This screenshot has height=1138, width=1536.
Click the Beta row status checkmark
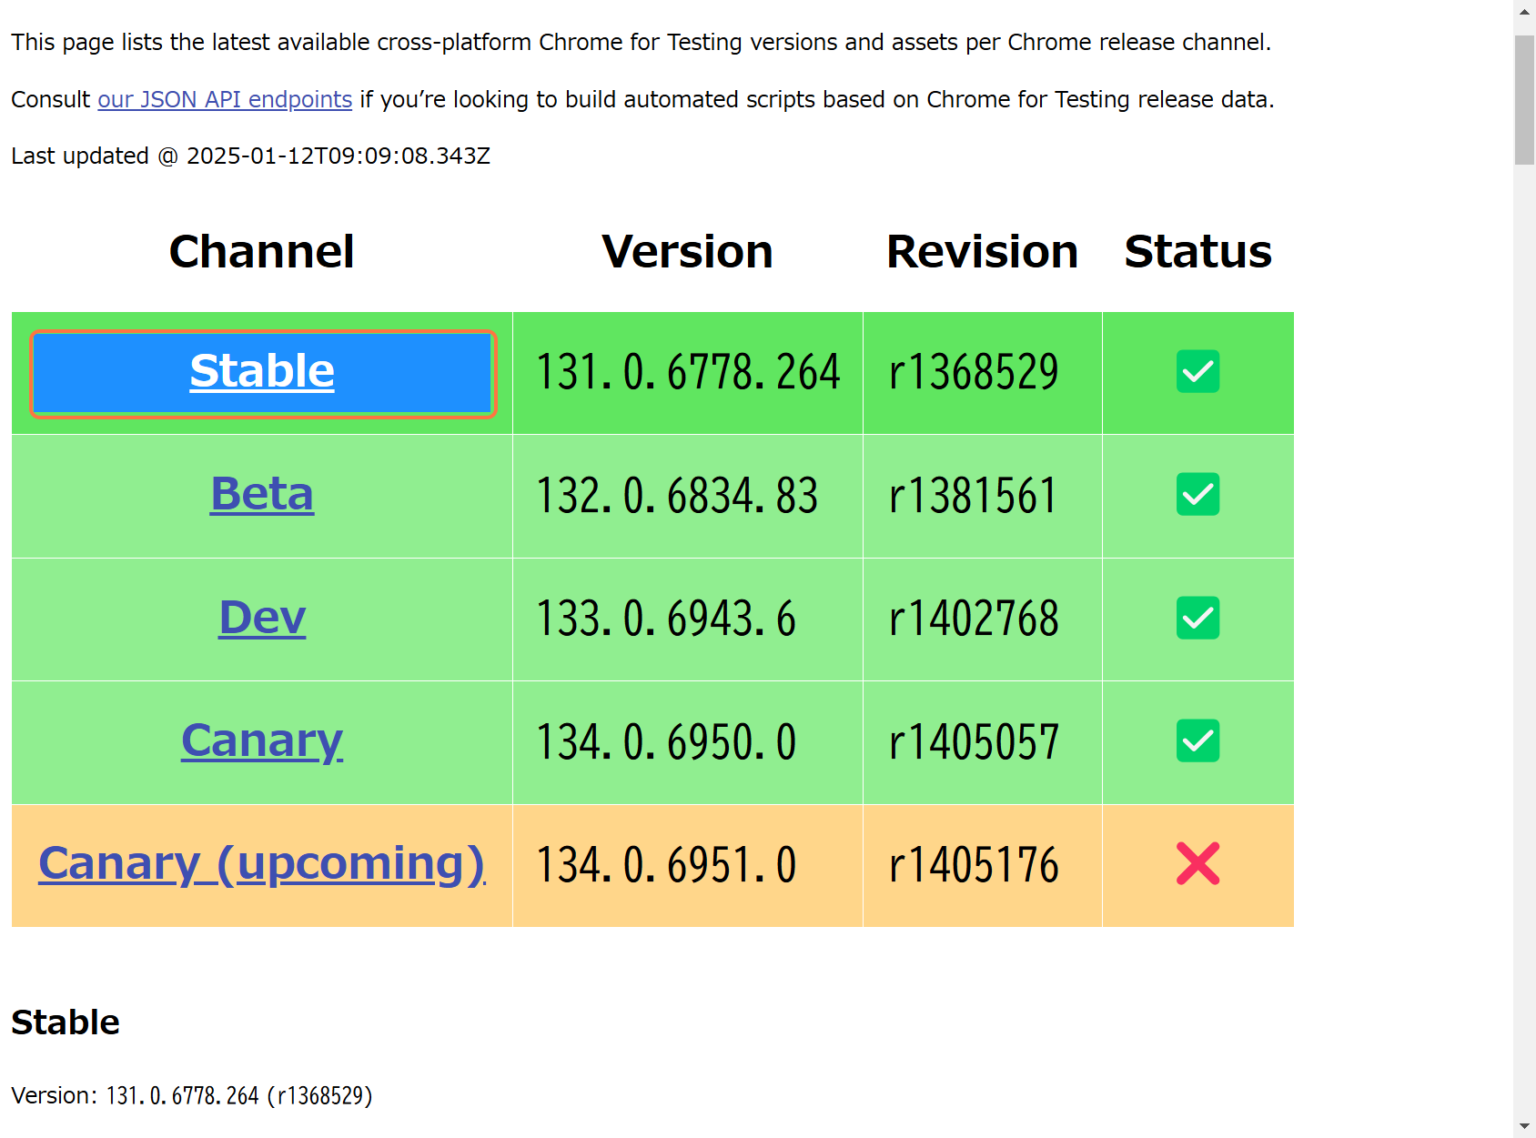coord(1197,495)
